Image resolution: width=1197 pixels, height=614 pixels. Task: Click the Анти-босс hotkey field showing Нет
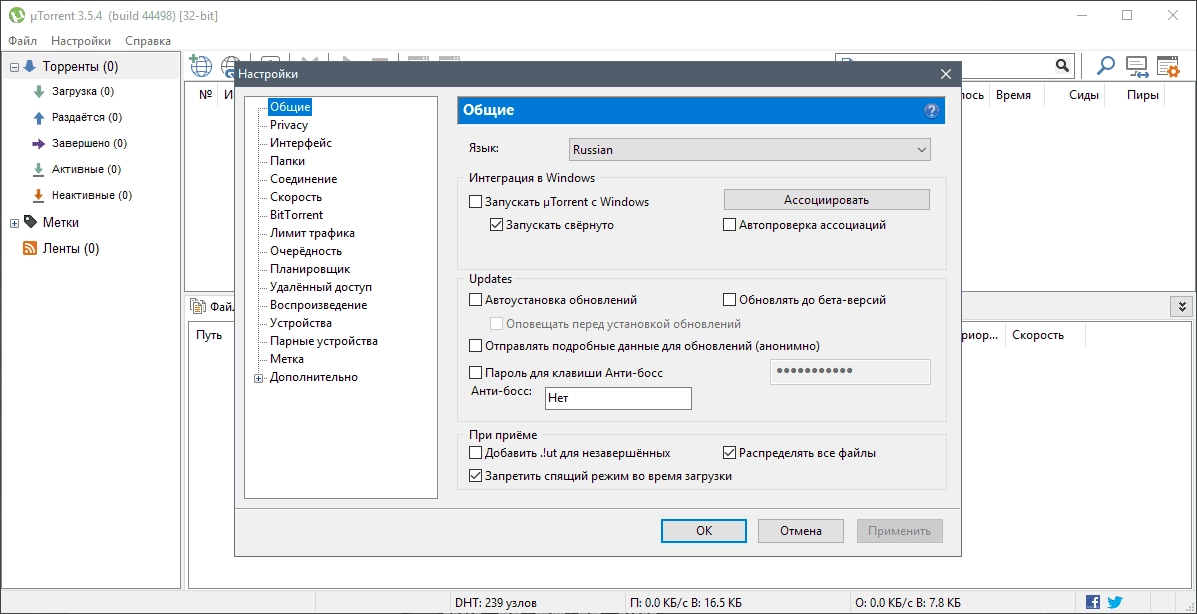(618, 398)
